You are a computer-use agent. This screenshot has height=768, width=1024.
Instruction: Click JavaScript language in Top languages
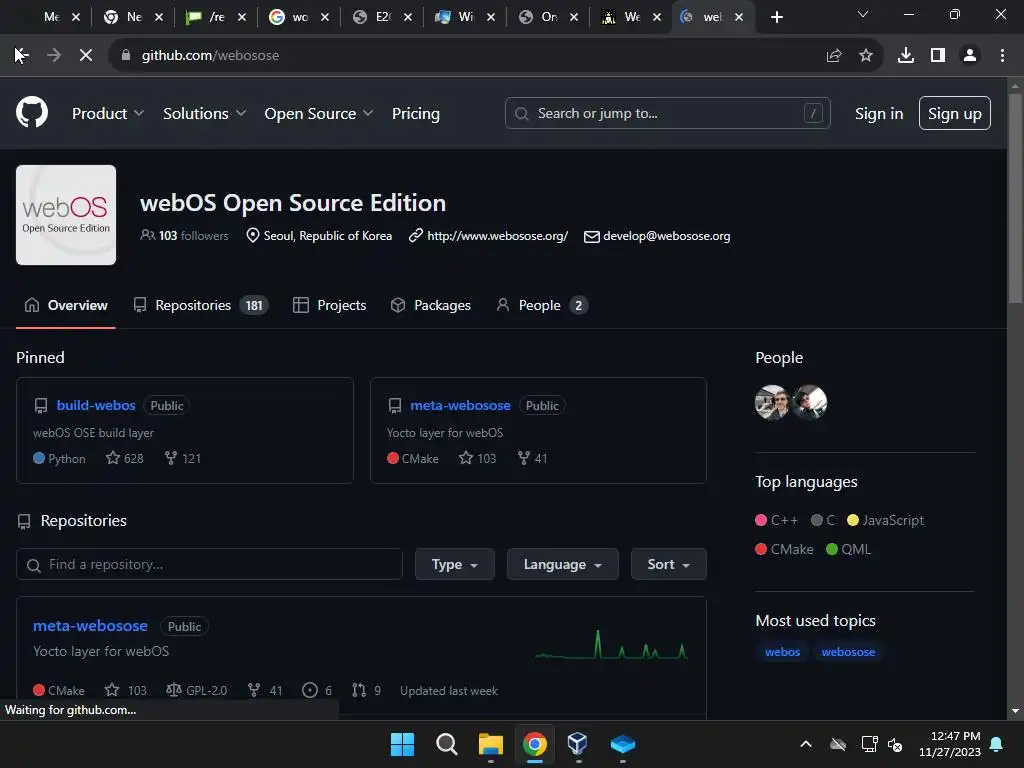[886, 520]
